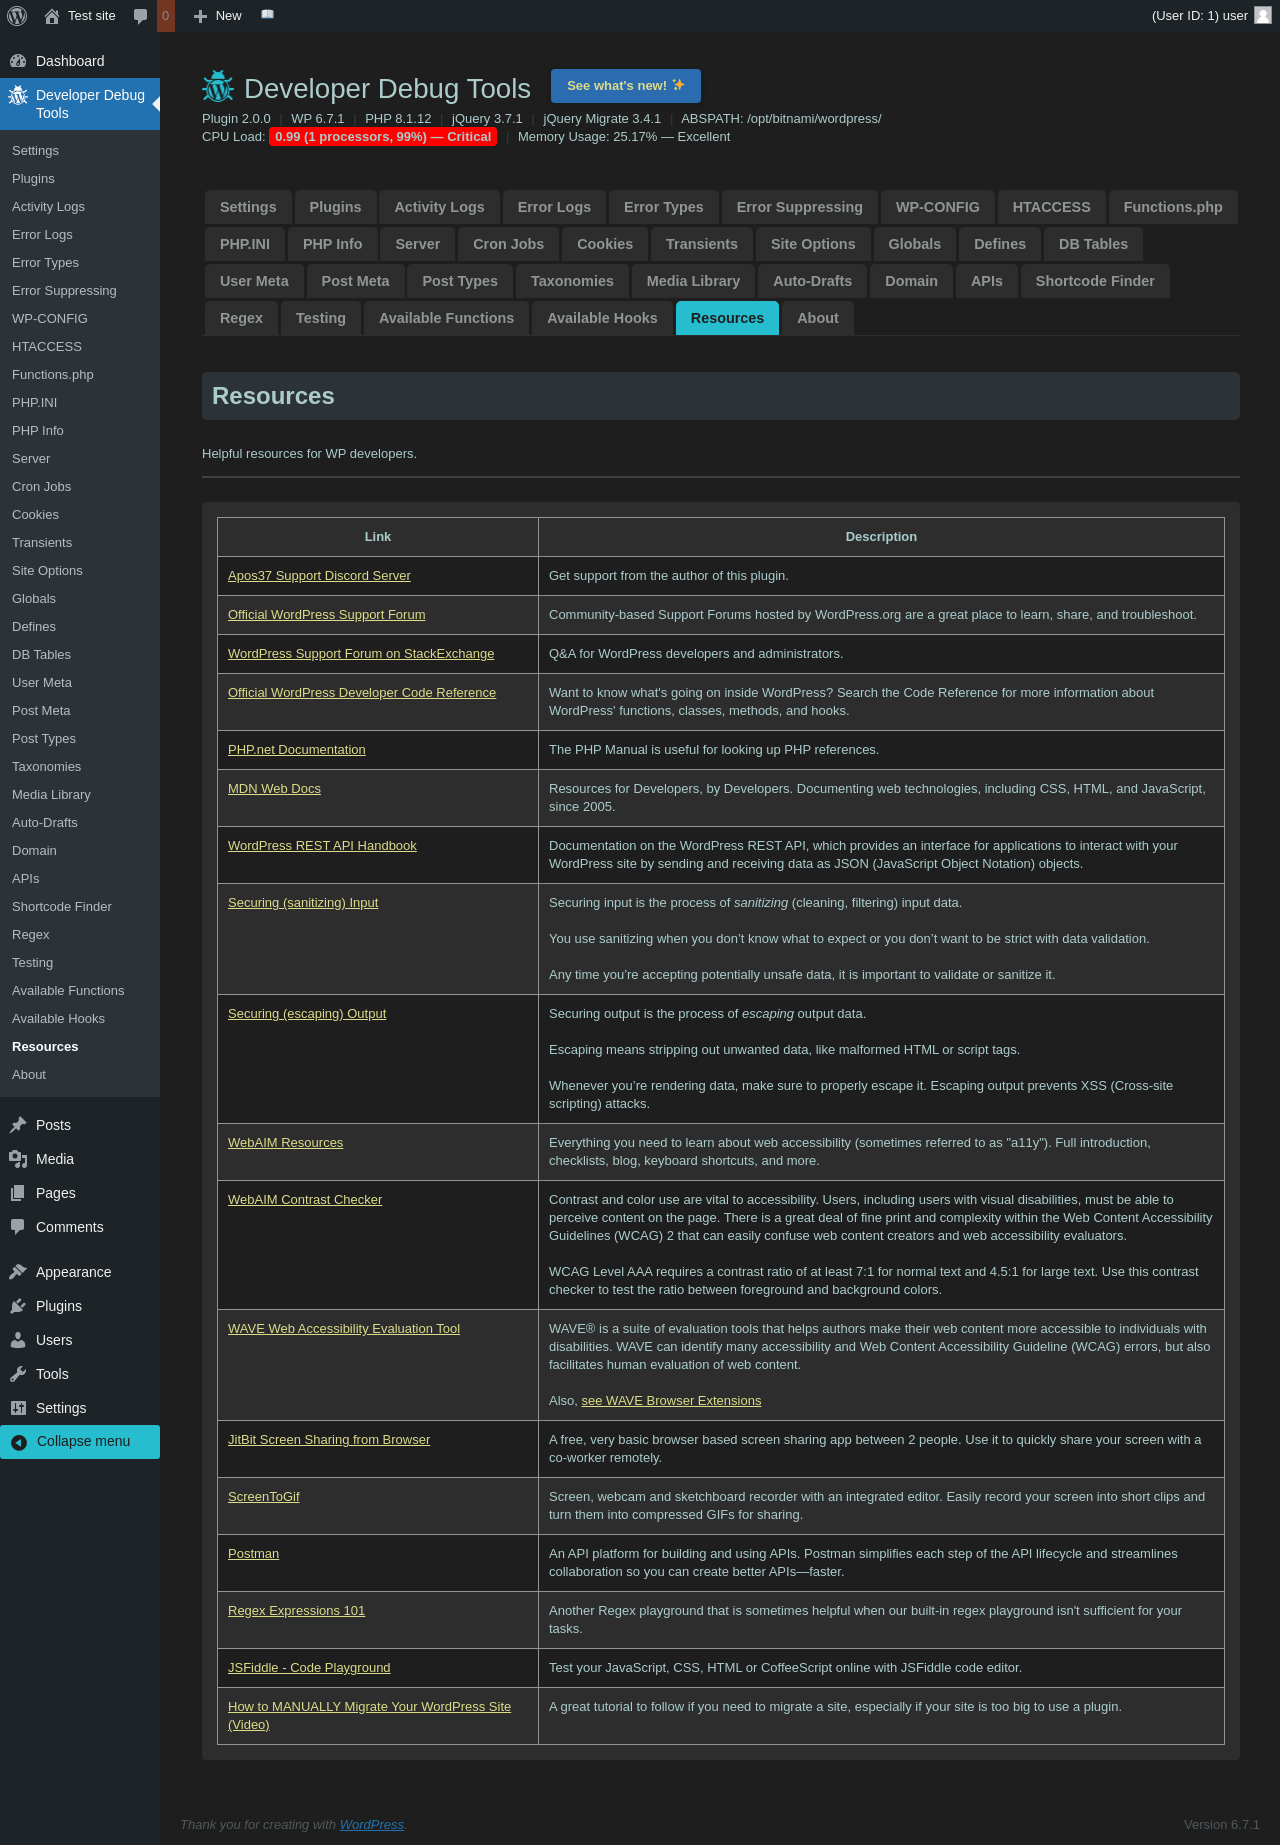Click the user avatar in top right
1280x1845 pixels.
[x=1263, y=16]
